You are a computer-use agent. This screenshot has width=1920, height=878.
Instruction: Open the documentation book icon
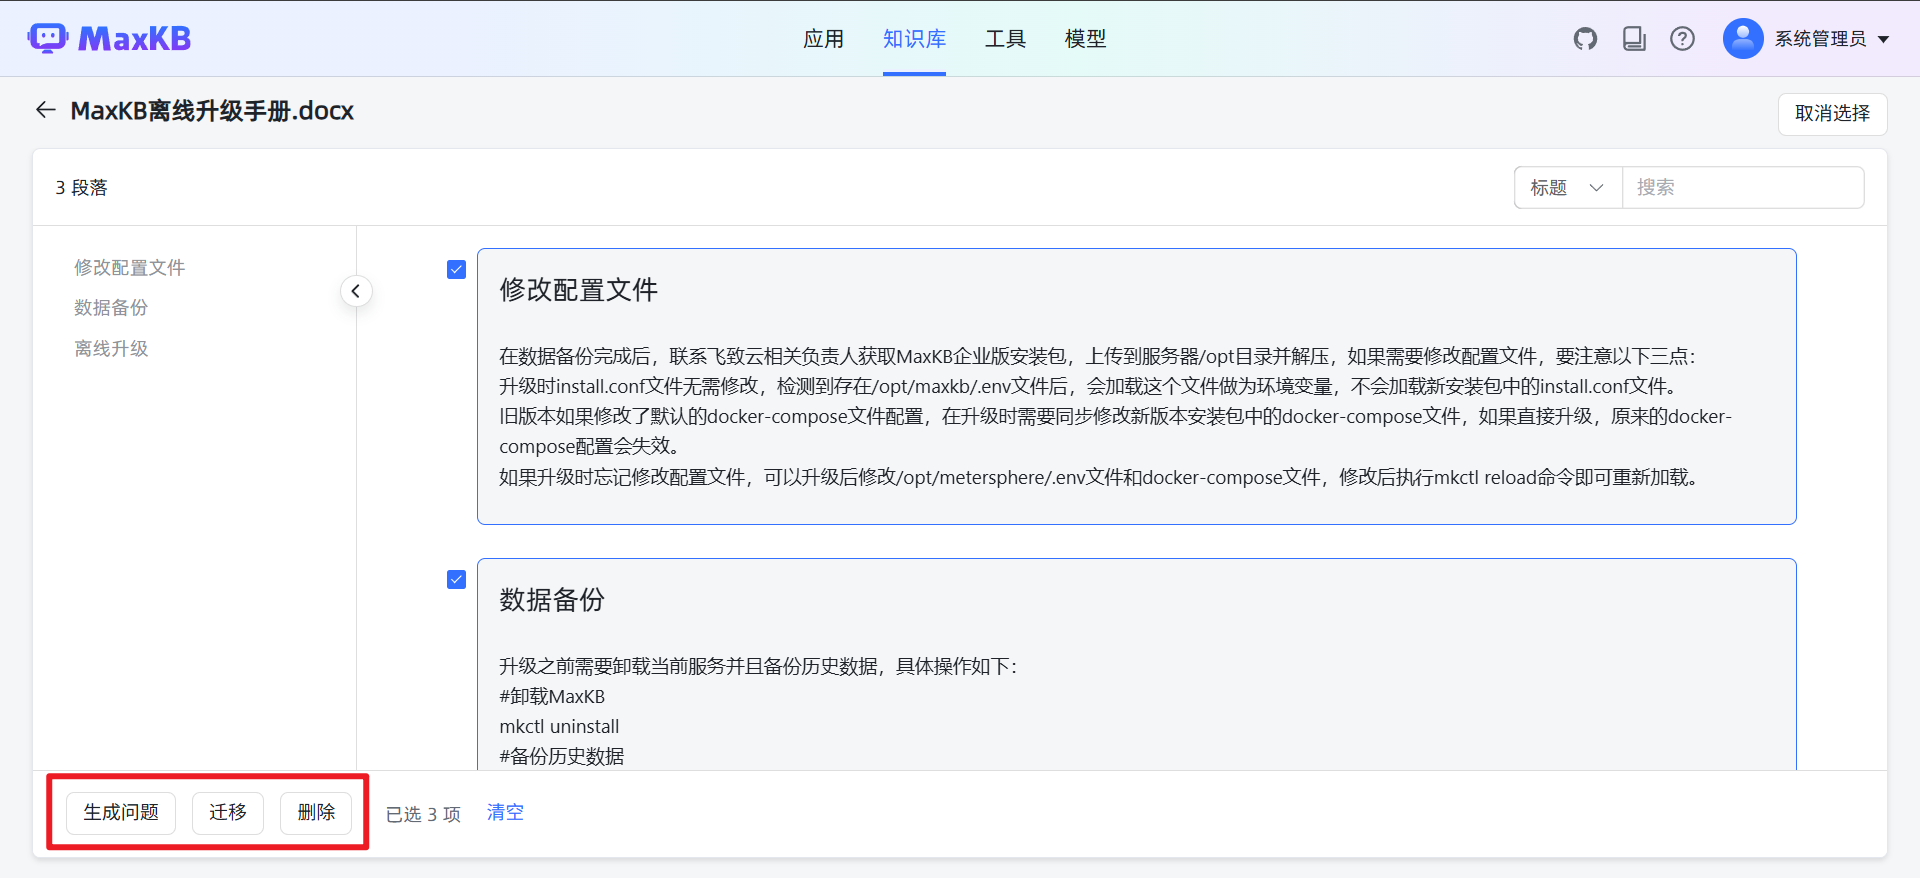tap(1634, 39)
